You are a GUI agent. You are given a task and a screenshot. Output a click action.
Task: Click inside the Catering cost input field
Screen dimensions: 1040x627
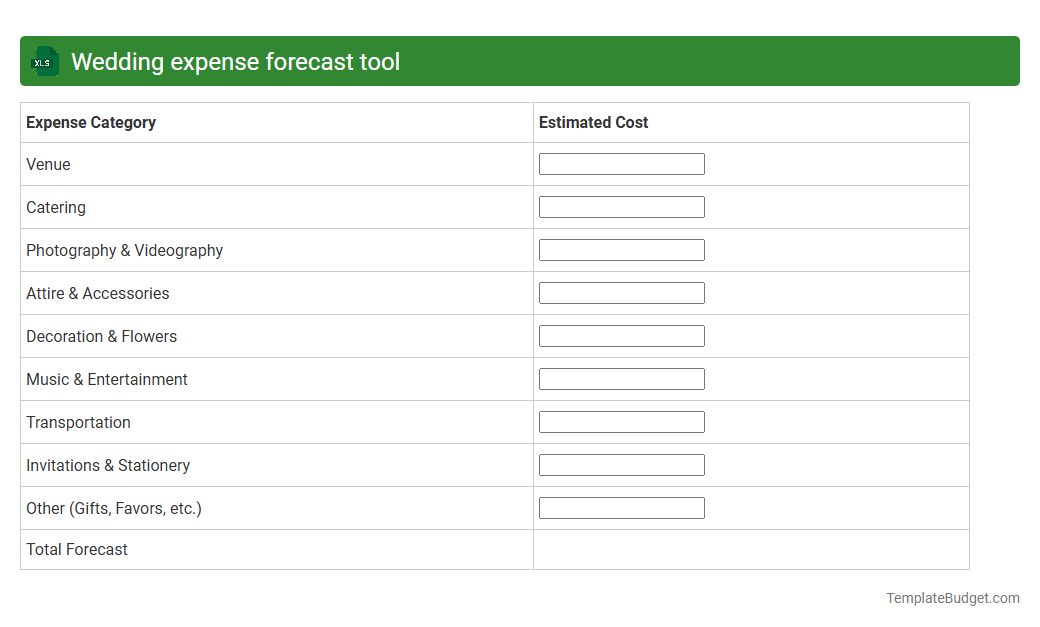click(621, 206)
